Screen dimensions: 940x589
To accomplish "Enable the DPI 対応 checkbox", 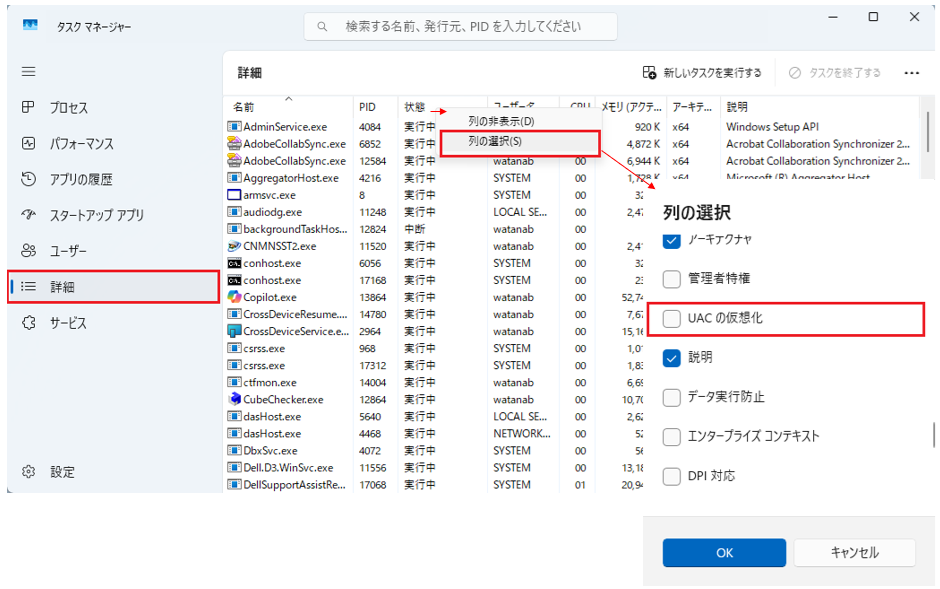I will [671, 476].
